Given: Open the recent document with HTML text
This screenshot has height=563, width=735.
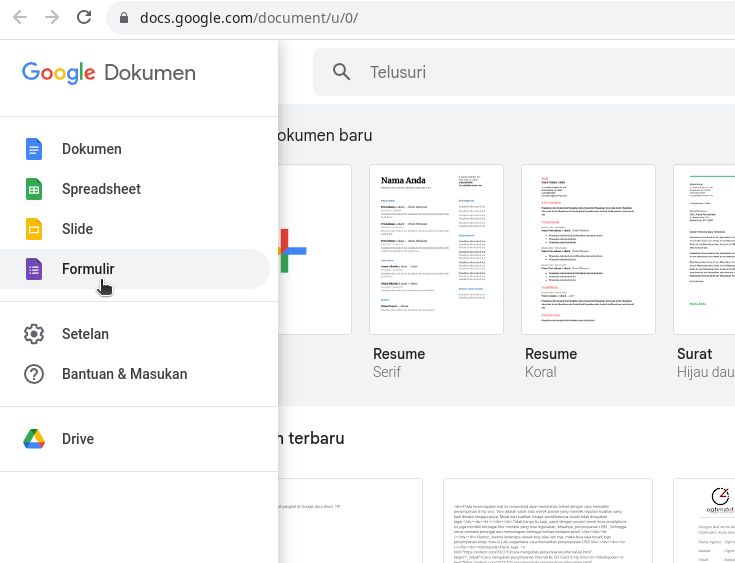Looking at the screenshot, I should (x=548, y=520).
